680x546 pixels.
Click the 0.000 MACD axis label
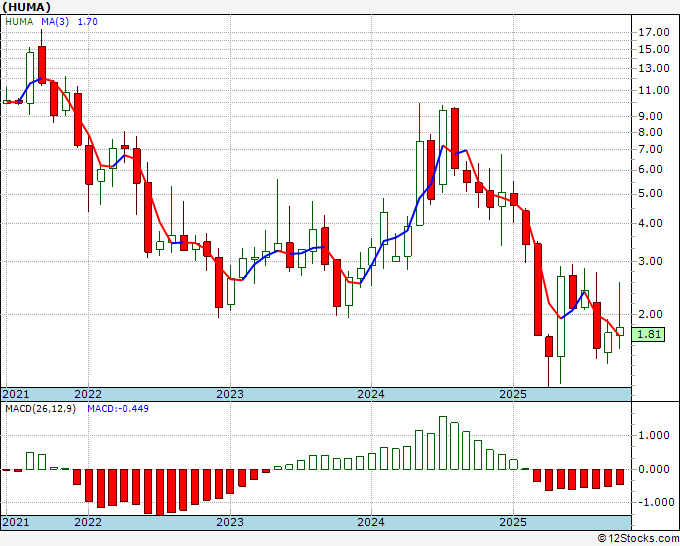click(x=654, y=469)
